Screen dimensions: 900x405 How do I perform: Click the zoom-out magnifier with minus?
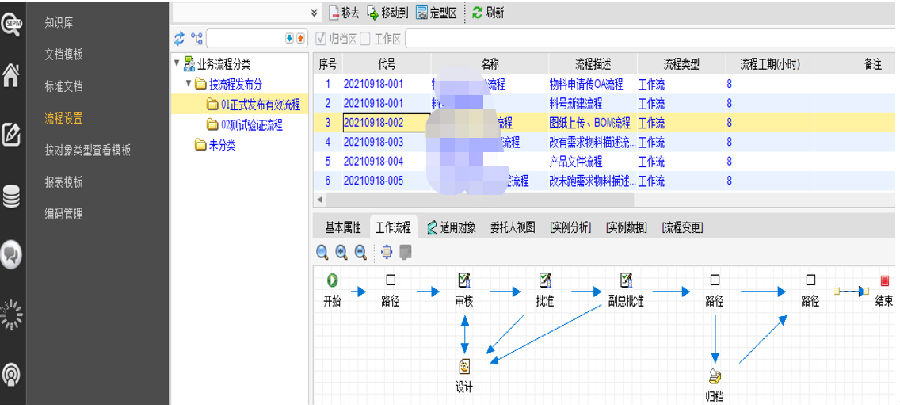click(360, 251)
